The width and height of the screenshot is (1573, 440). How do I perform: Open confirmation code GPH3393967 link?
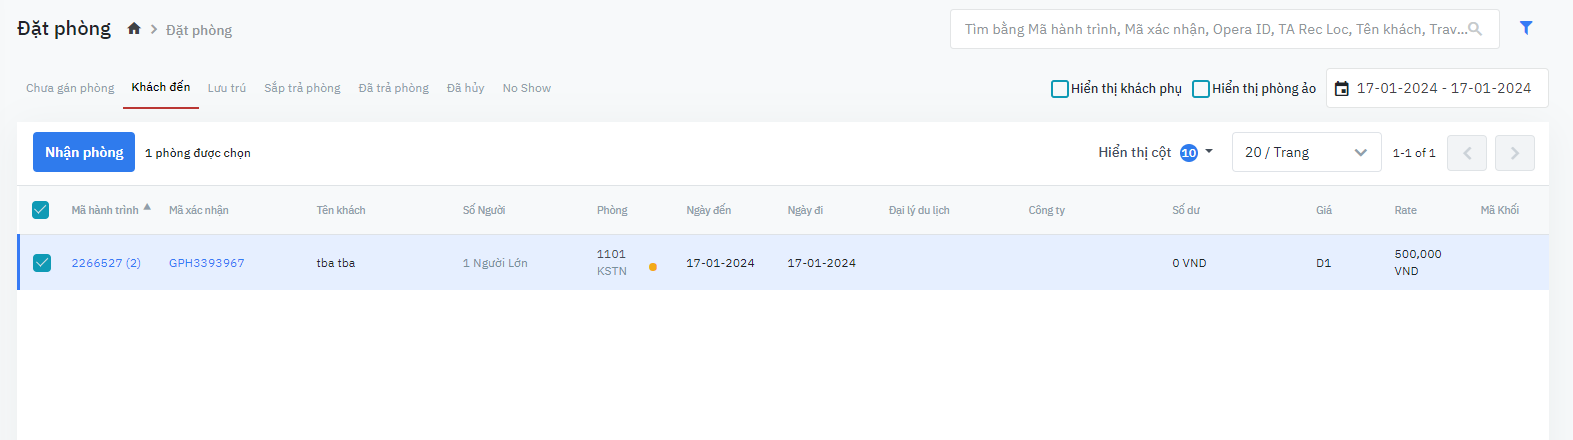[207, 263]
